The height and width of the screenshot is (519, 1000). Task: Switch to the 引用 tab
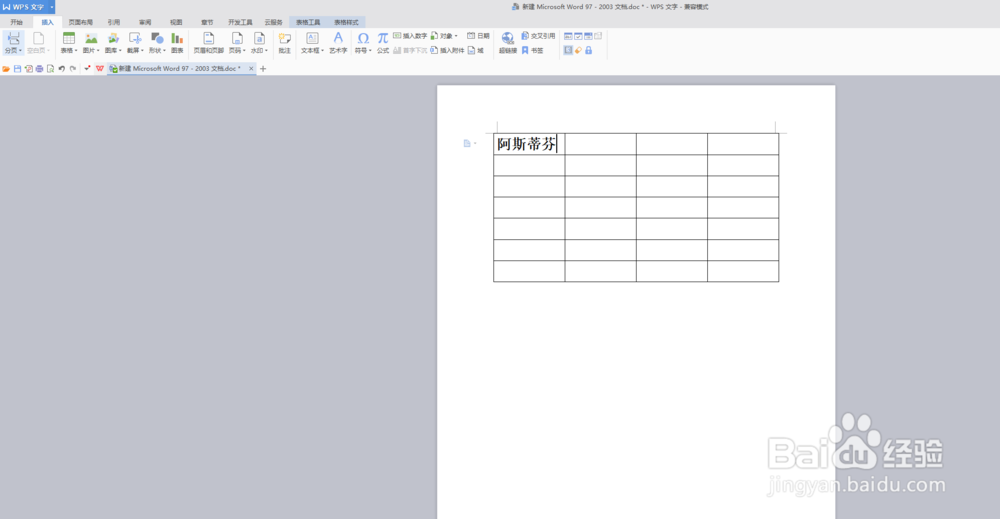pyautogui.click(x=114, y=22)
